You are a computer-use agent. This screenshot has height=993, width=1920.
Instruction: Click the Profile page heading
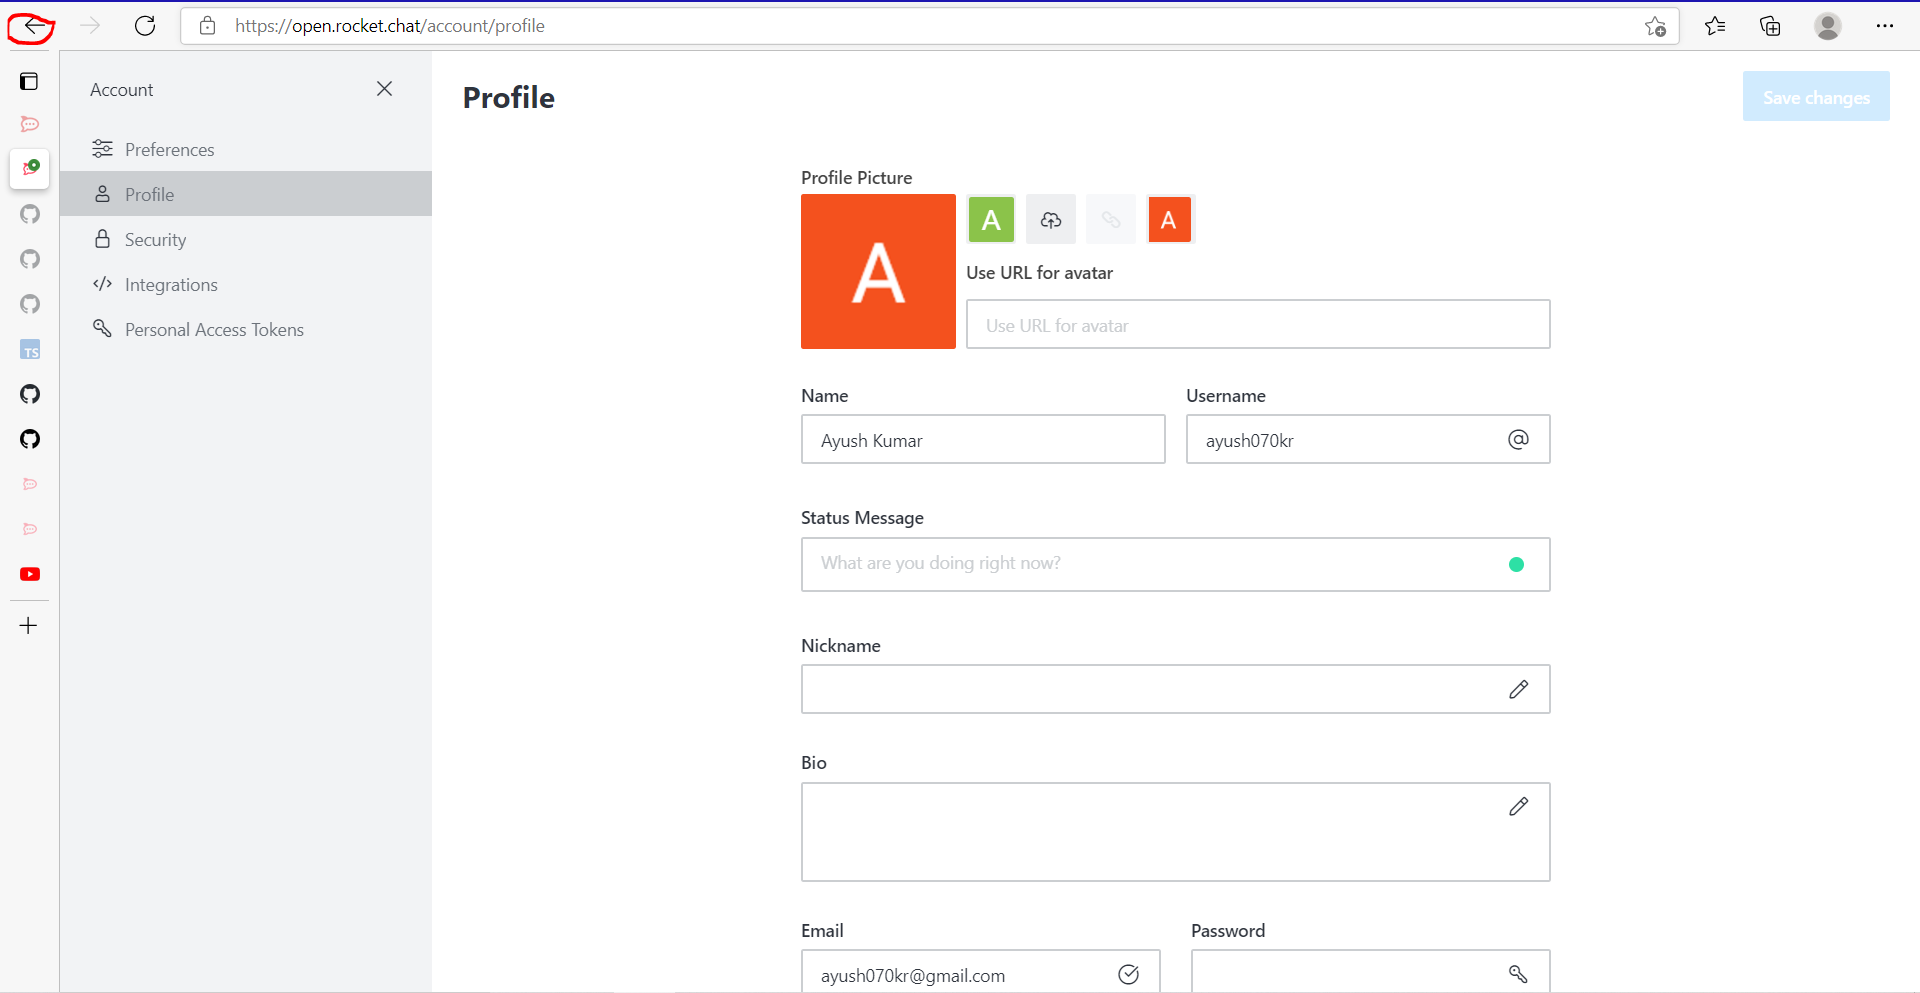(508, 98)
